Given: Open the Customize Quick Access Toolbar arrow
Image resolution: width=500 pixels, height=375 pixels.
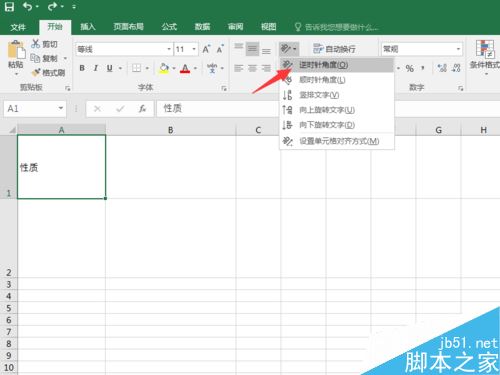Looking at the screenshot, I should (x=74, y=7).
